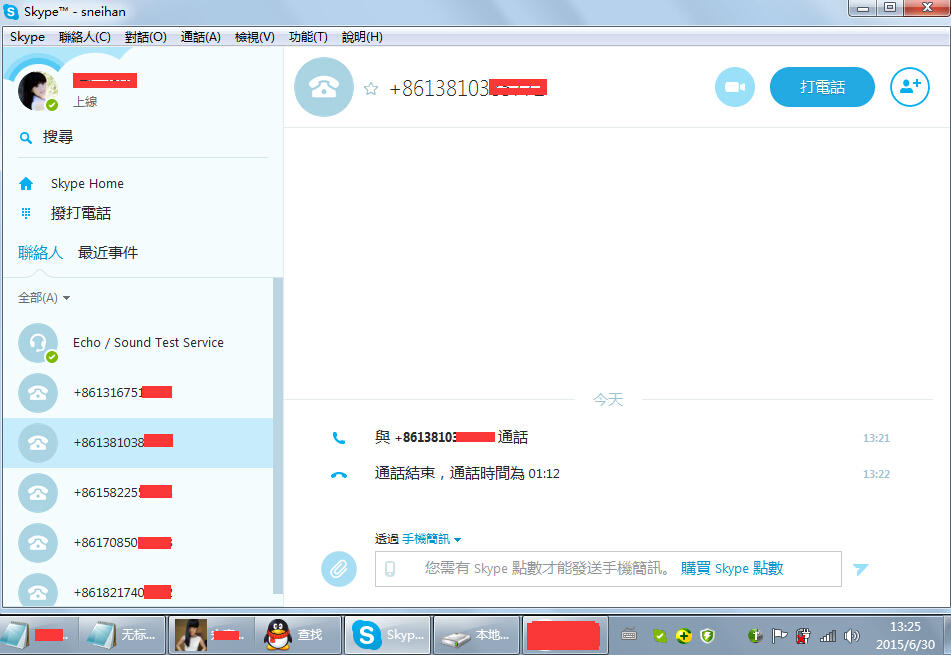The width and height of the screenshot is (951, 655).
Task: Open the 无标 notepad taskbar item
Action: coord(123,634)
